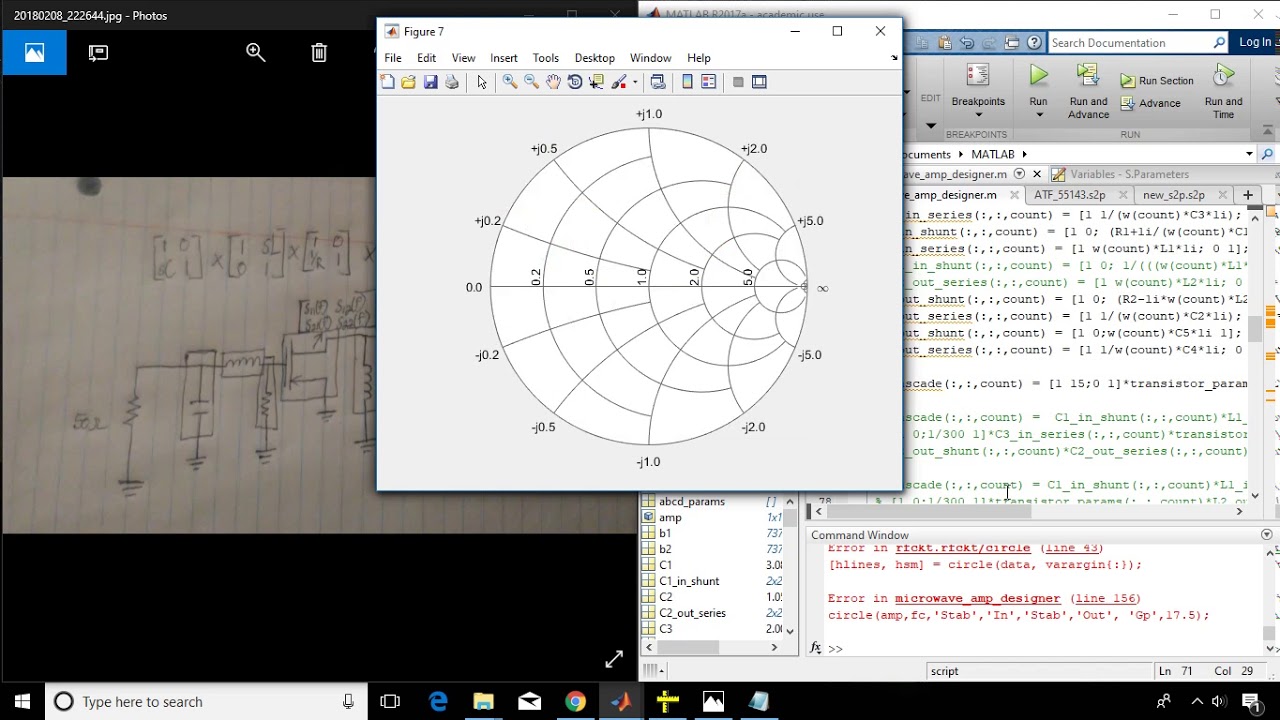This screenshot has width=1280, height=720.
Task: Open the Tools menu in Figure 7
Action: (546, 58)
